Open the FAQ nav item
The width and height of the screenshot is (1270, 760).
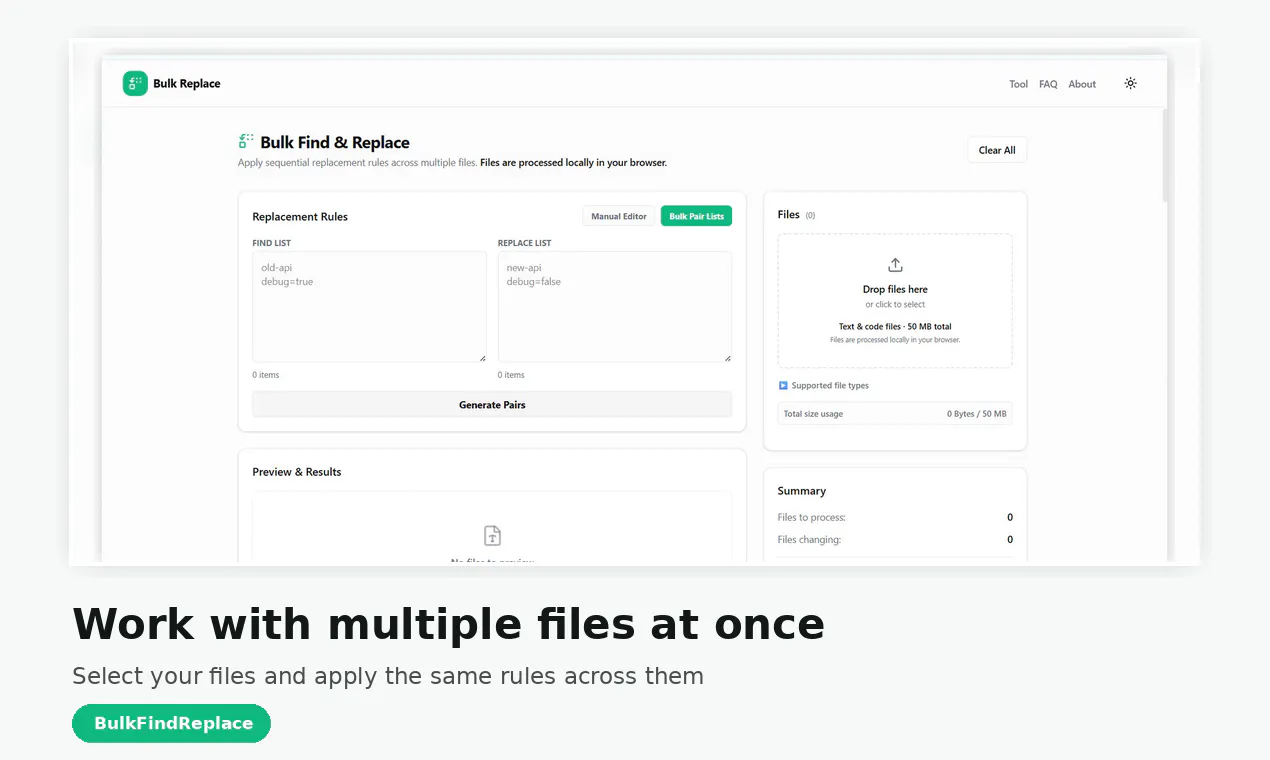click(1048, 84)
